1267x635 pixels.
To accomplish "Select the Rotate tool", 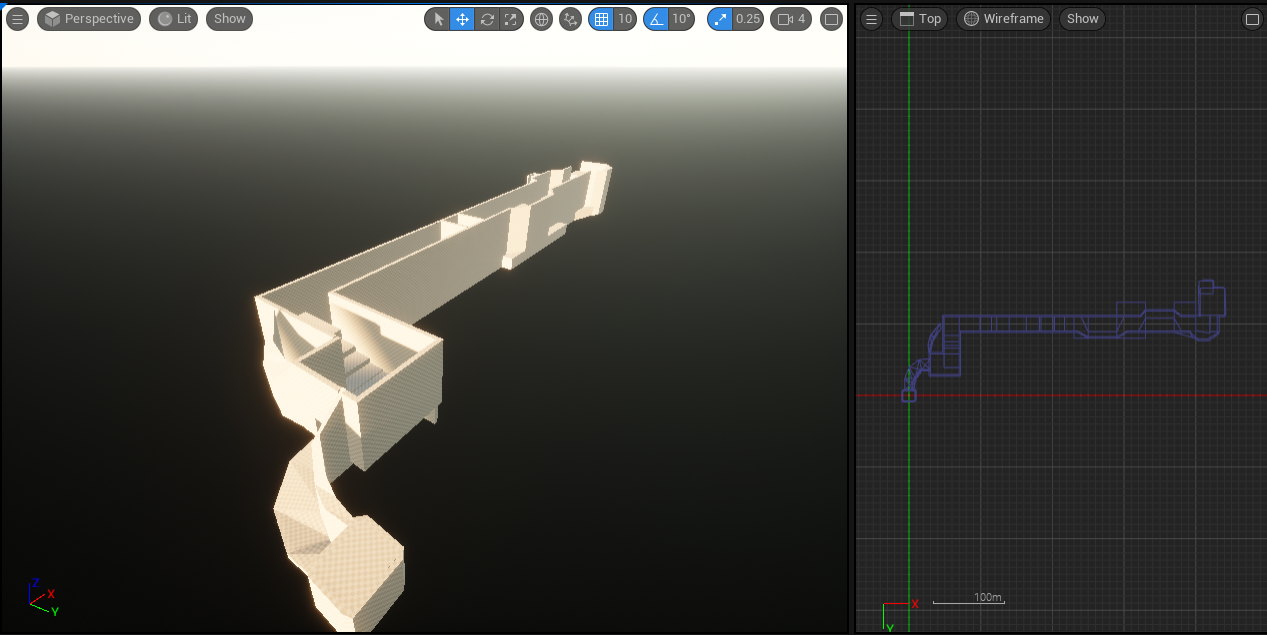I will (x=487, y=18).
